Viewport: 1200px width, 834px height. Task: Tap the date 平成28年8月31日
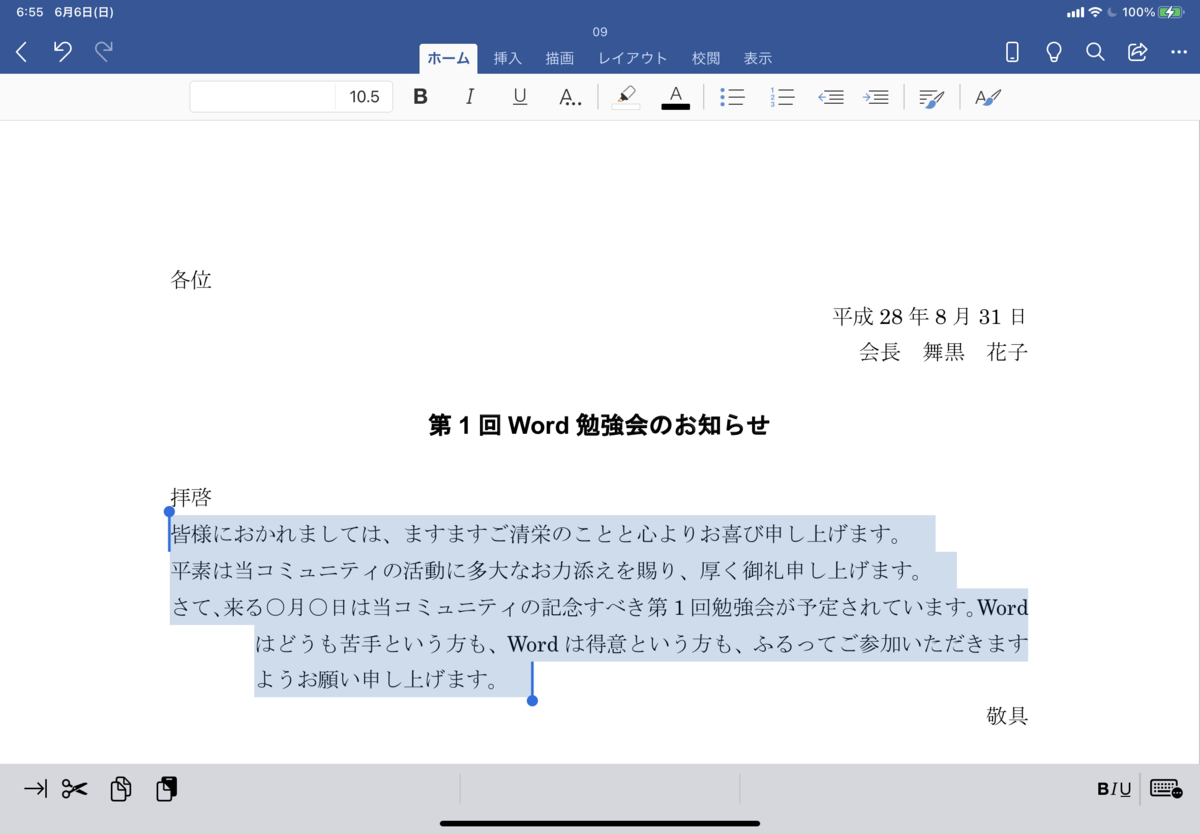(930, 317)
